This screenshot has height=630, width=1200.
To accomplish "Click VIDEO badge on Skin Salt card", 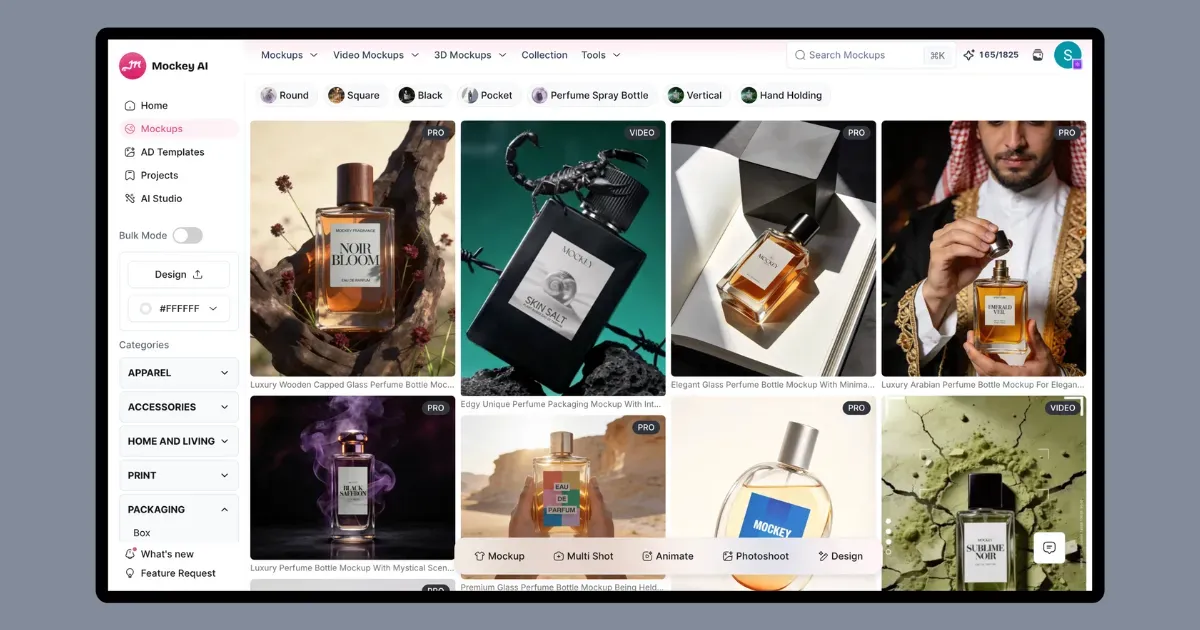I will pyautogui.click(x=642, y=132).
